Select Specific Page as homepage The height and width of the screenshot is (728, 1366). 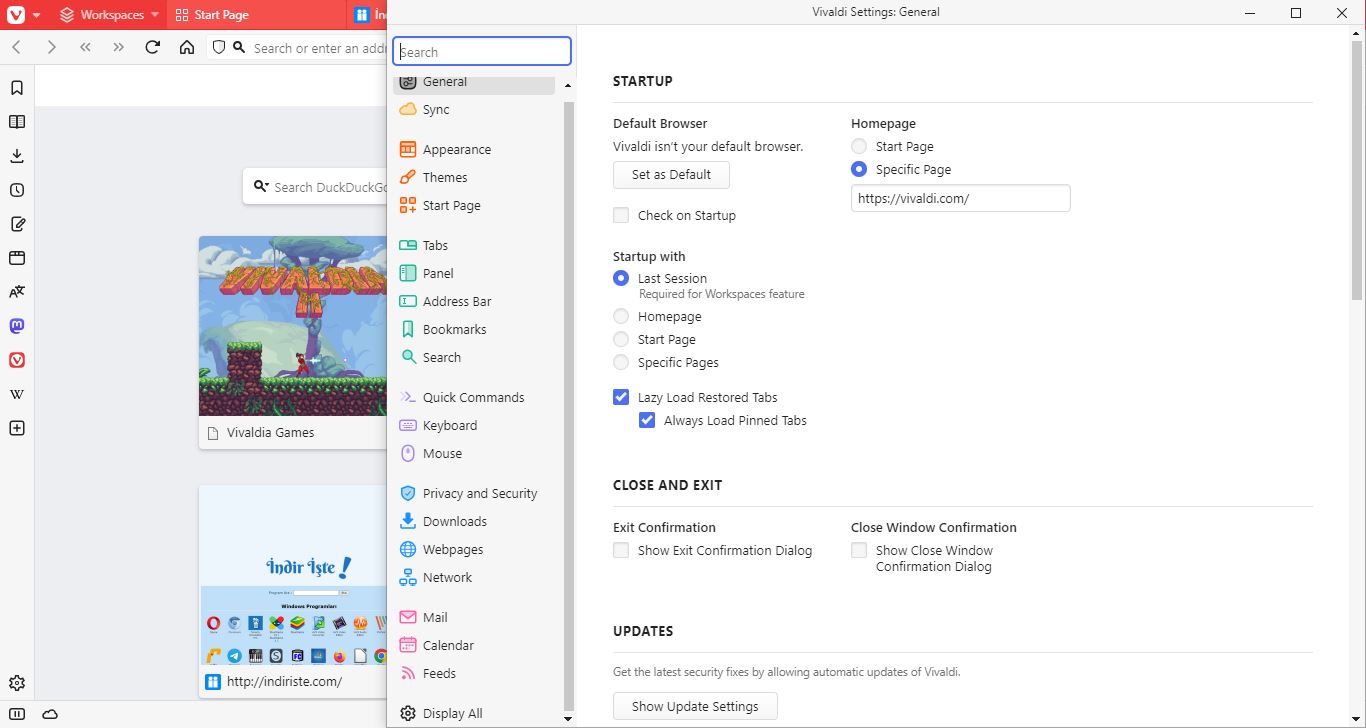[859, 169]
